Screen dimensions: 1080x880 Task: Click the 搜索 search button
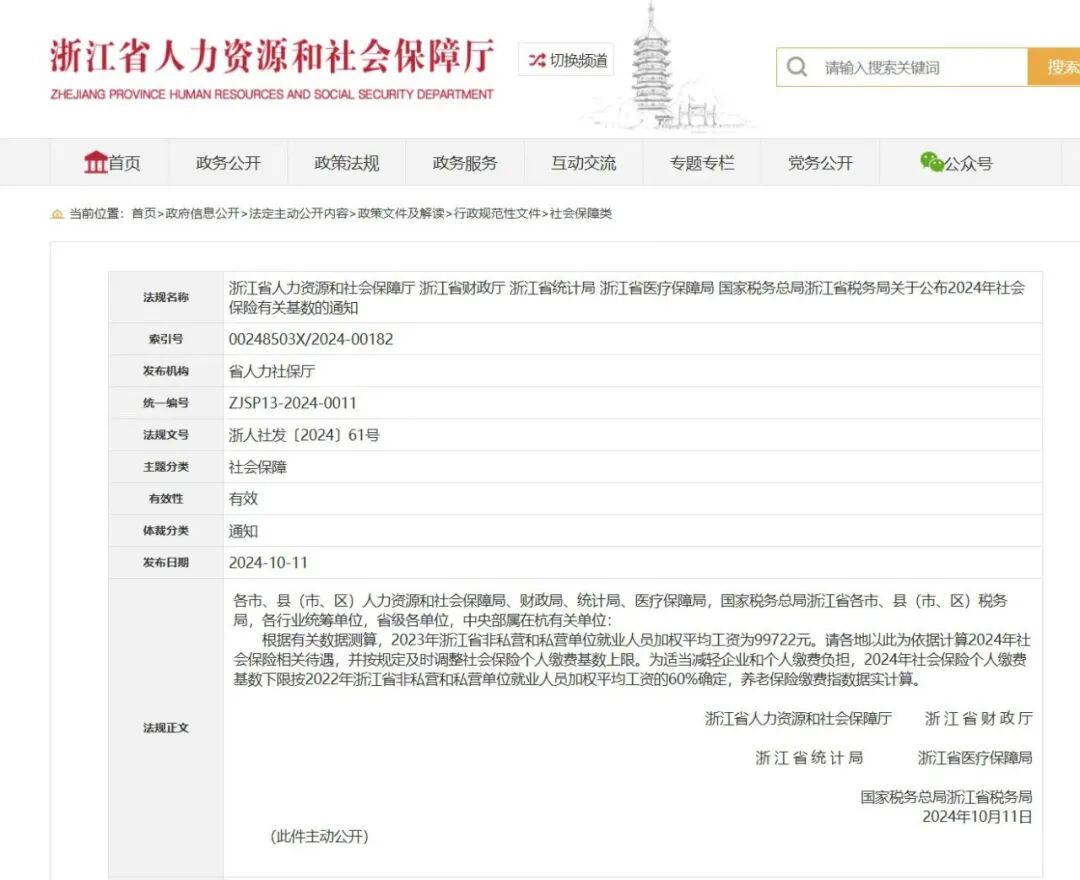(1063, 66)
